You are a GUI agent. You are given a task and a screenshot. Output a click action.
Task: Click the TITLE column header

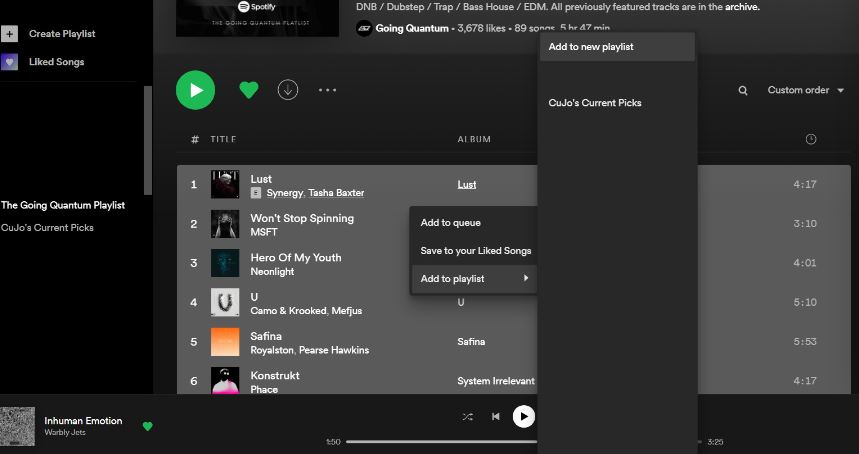[x=224, y=139]
